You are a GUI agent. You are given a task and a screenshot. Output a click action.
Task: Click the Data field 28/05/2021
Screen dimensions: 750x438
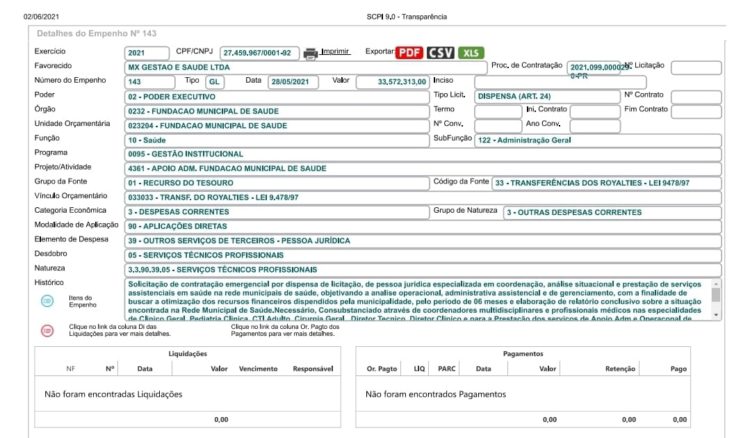click(x=293, y=82)
